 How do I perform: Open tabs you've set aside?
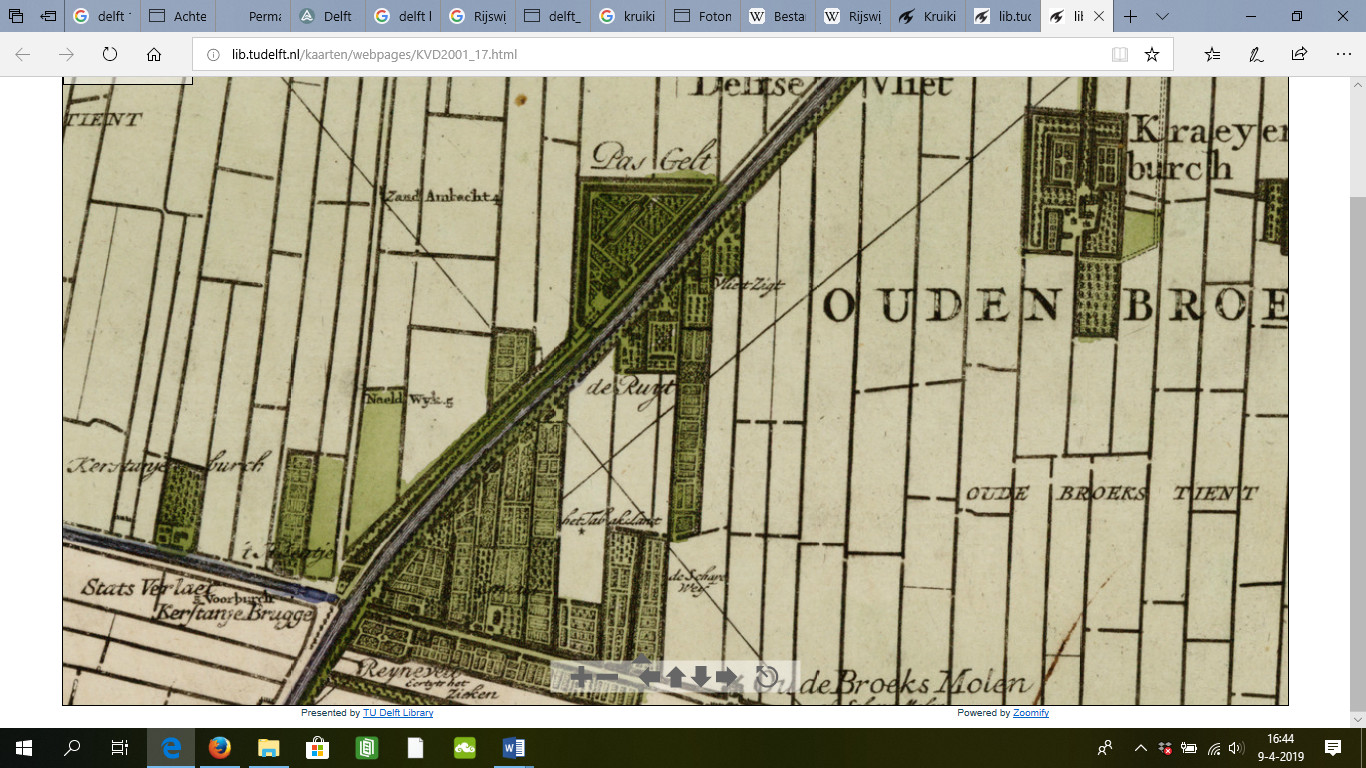(x=16, y=16)
